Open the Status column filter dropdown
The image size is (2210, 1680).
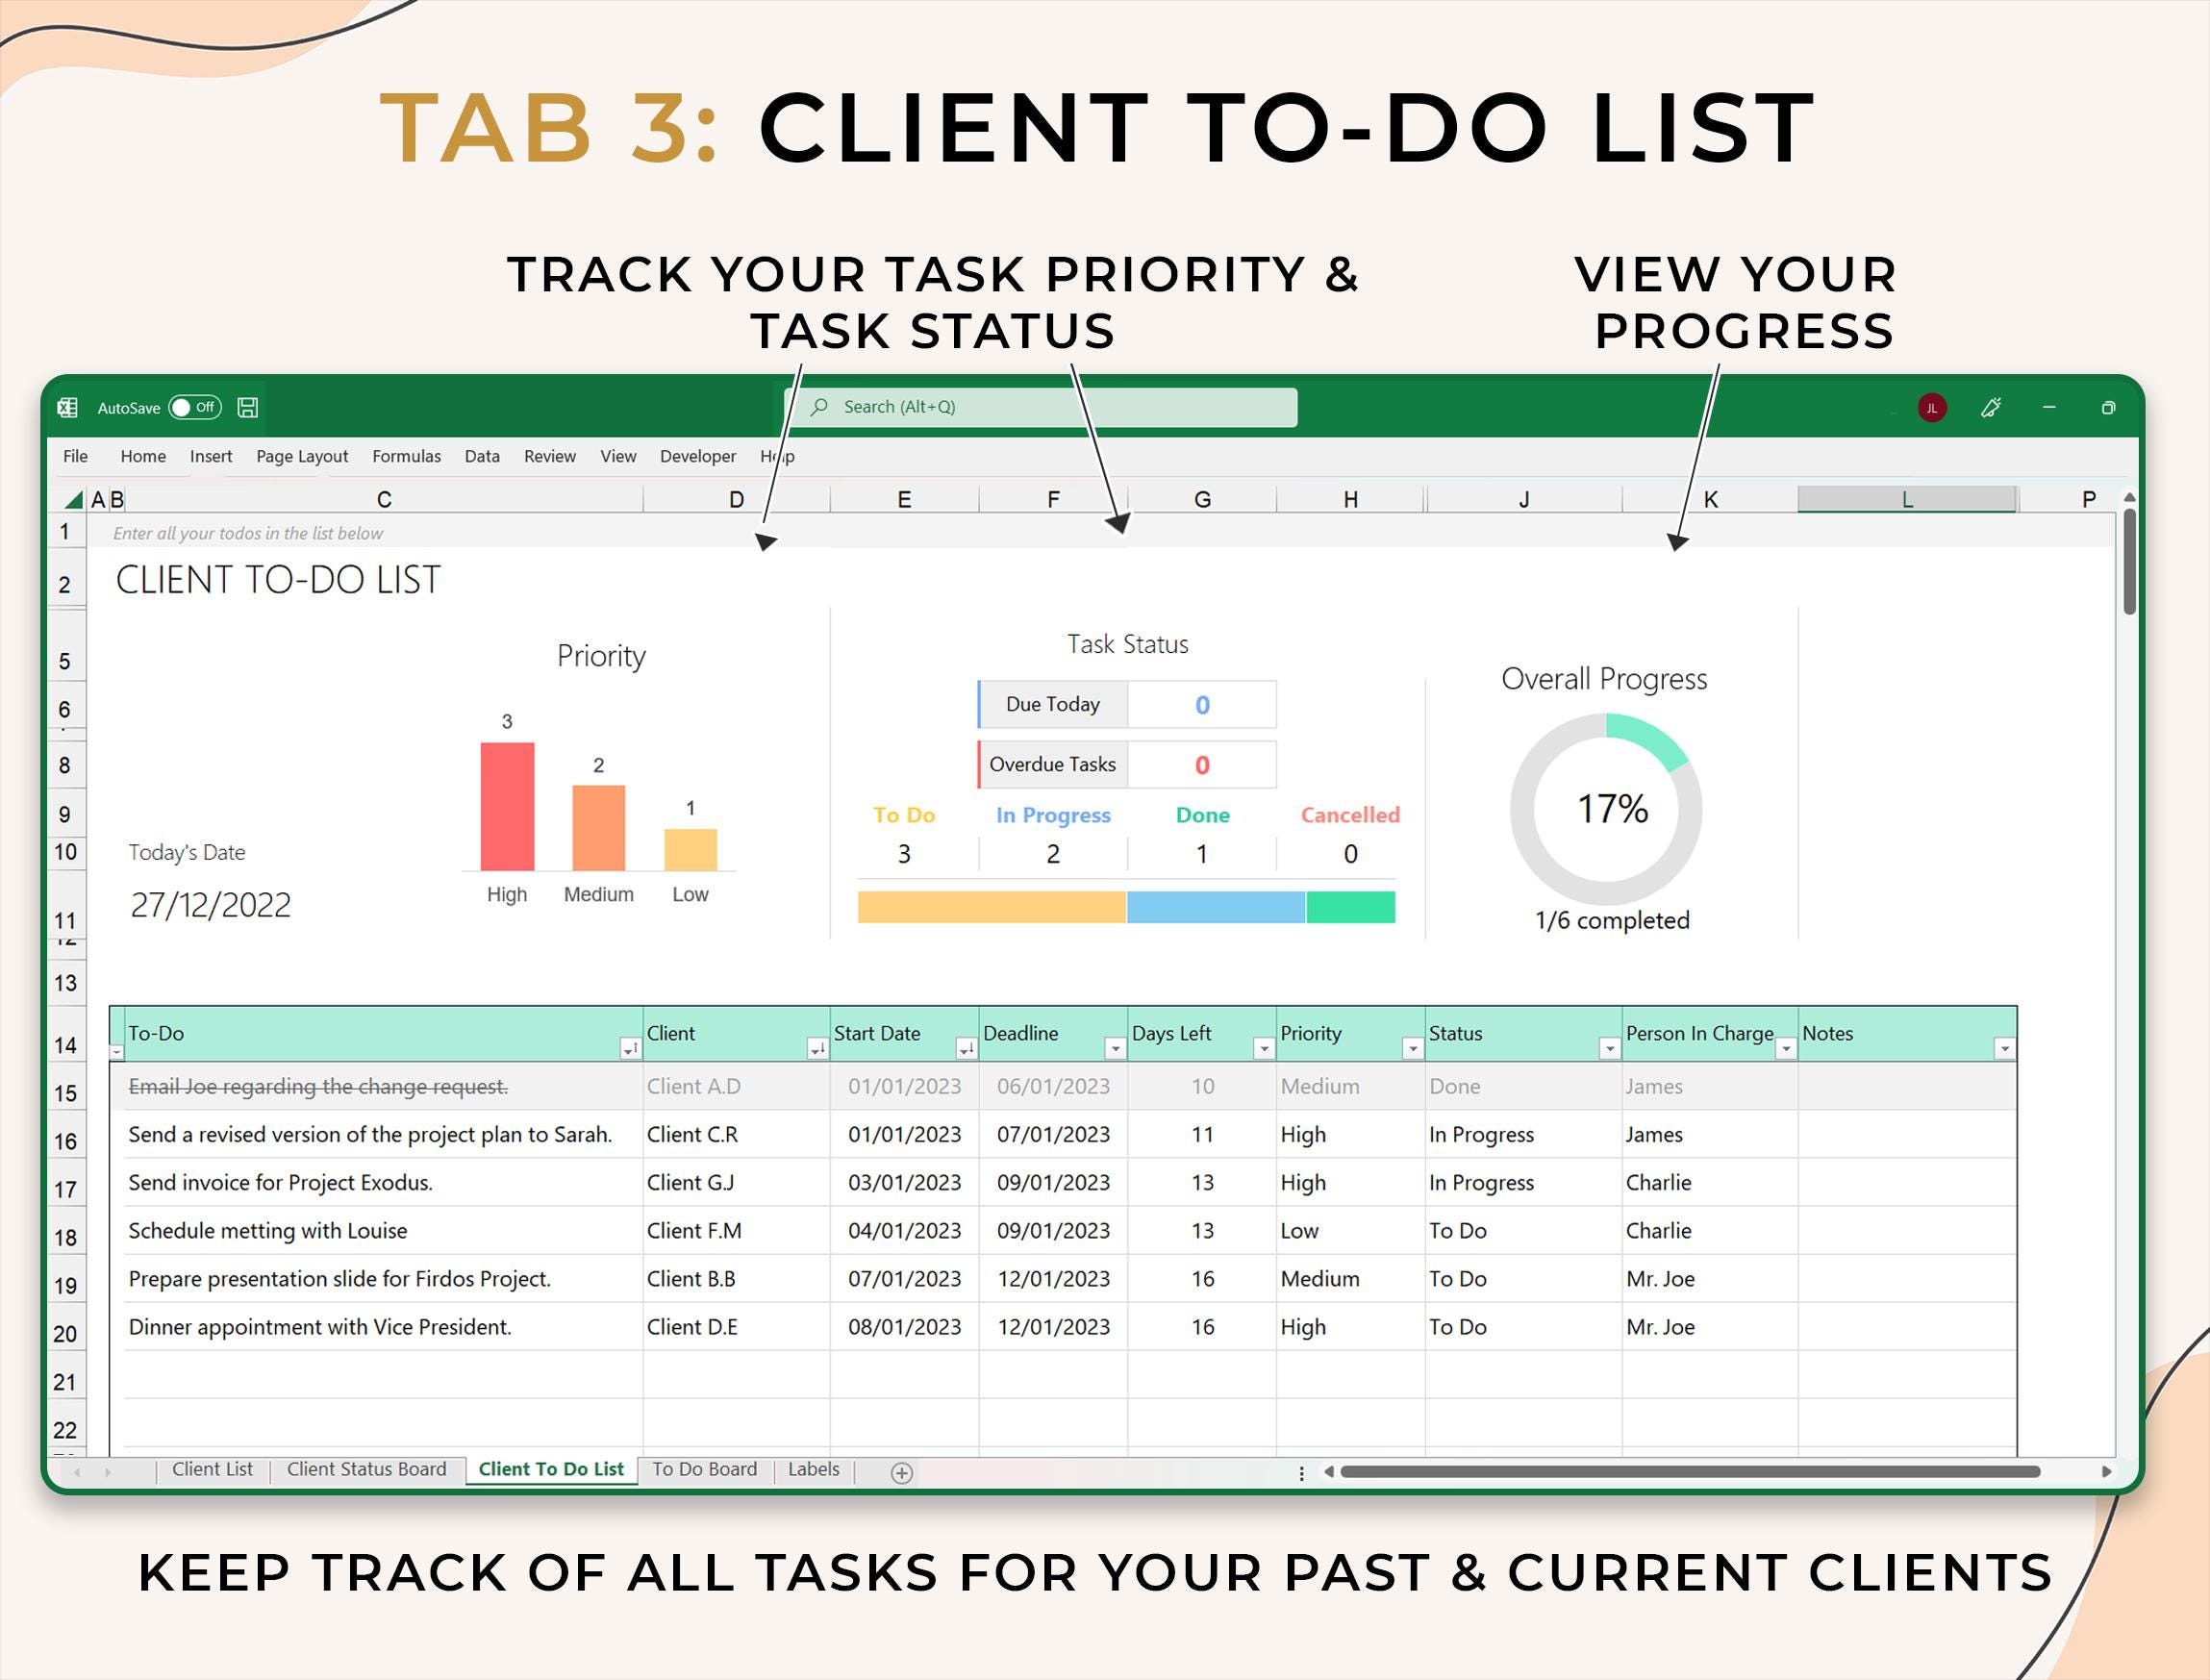pos(1610,1049)
